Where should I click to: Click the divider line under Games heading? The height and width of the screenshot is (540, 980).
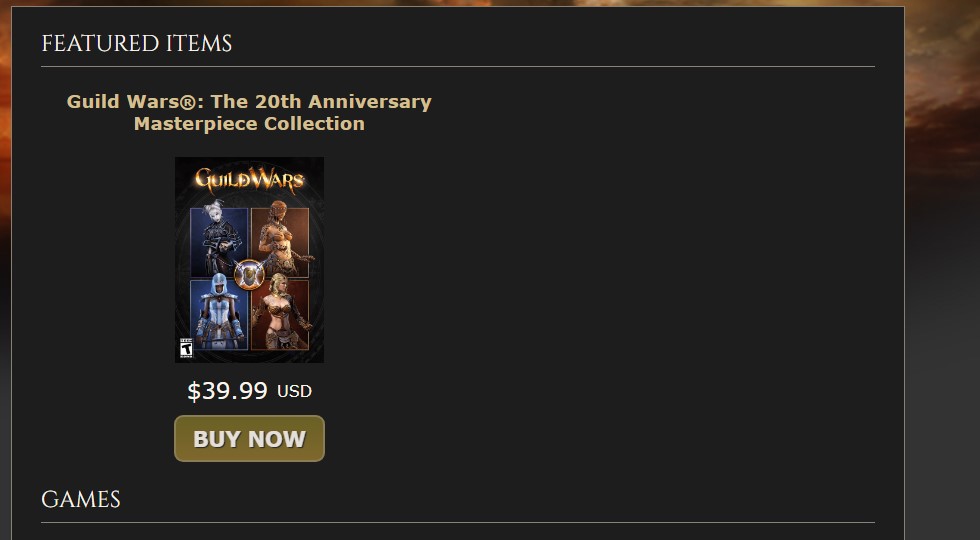pos(458,522)
